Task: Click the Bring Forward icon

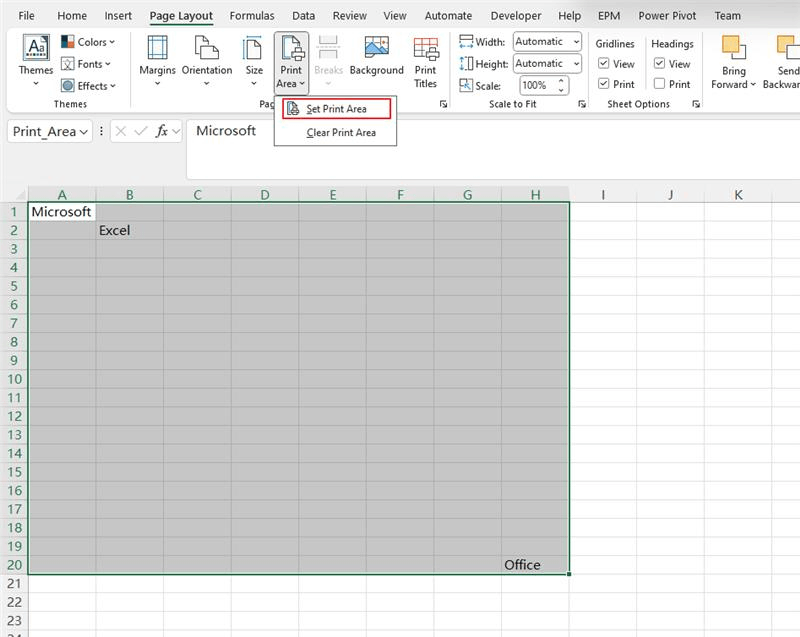Action: [734, 48]
